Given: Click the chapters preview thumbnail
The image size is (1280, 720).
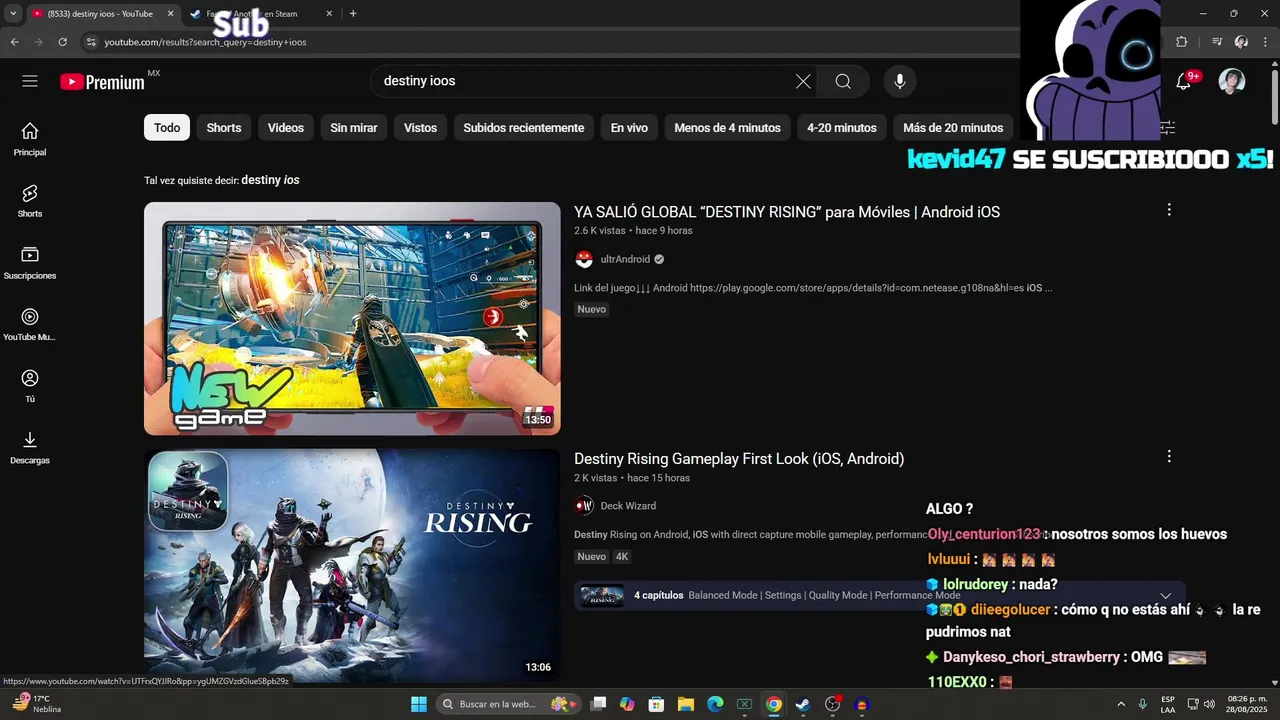Looking at the screenshot, I should 602,596.
